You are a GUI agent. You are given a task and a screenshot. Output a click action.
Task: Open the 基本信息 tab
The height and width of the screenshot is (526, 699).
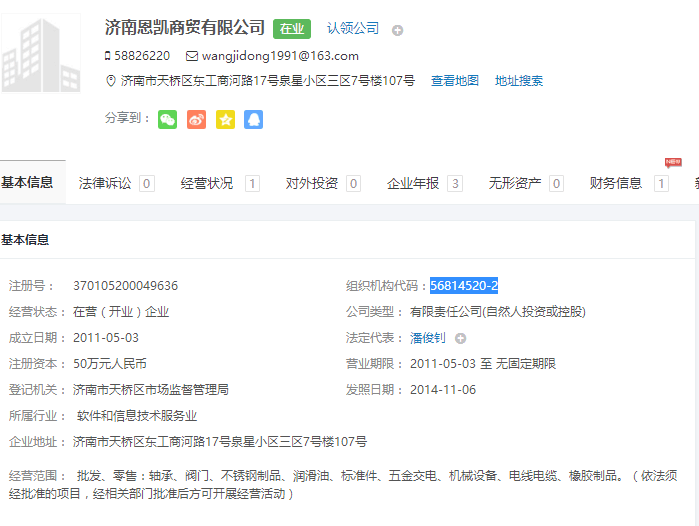(x=28, y=183)
